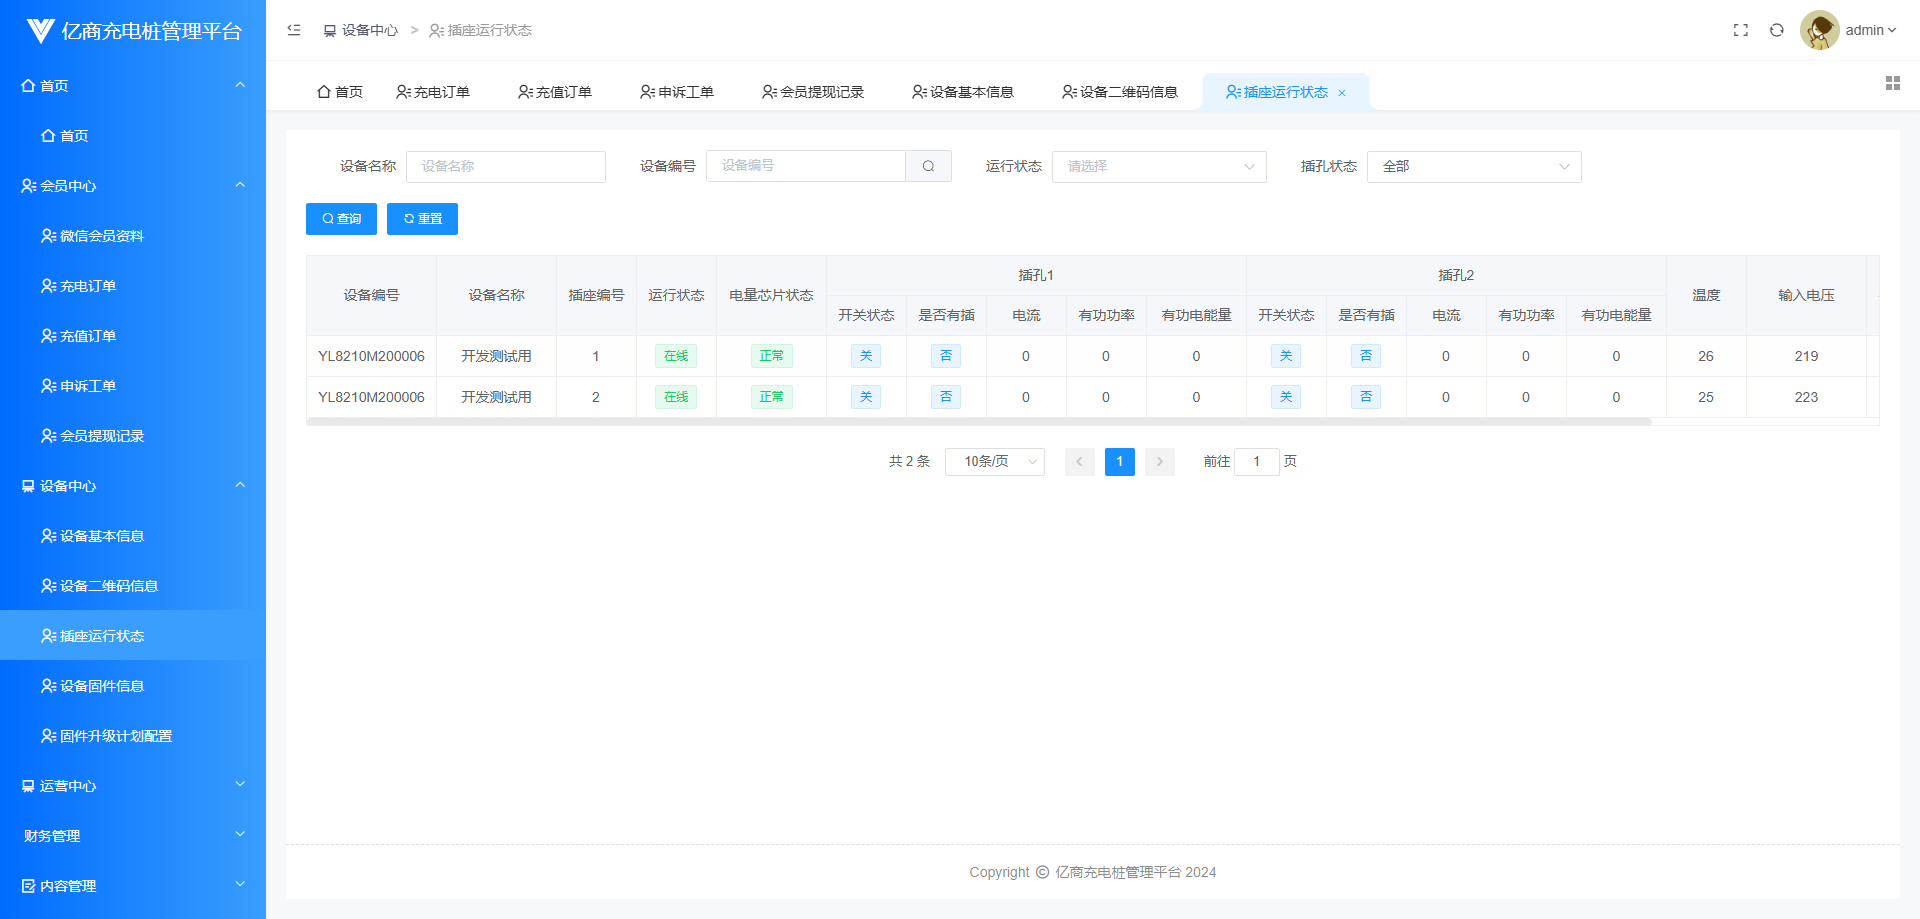Collapse the sidebar with the fold icon
This screenshot has height=919, width=1920.
(294, 30)
